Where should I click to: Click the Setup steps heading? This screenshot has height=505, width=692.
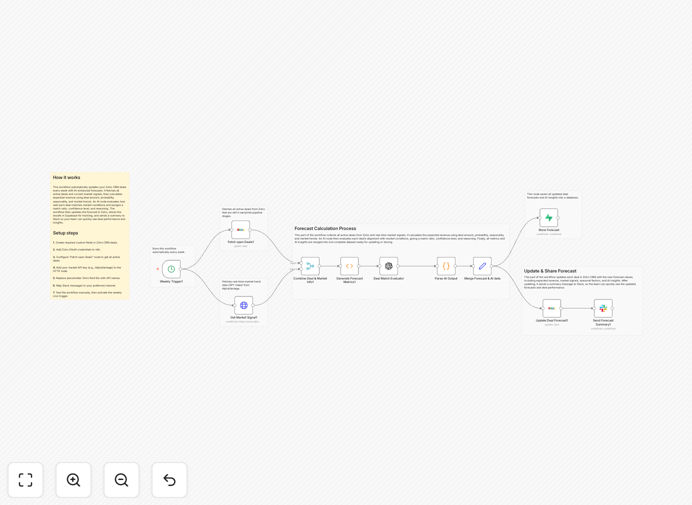(x=65, y=233)
